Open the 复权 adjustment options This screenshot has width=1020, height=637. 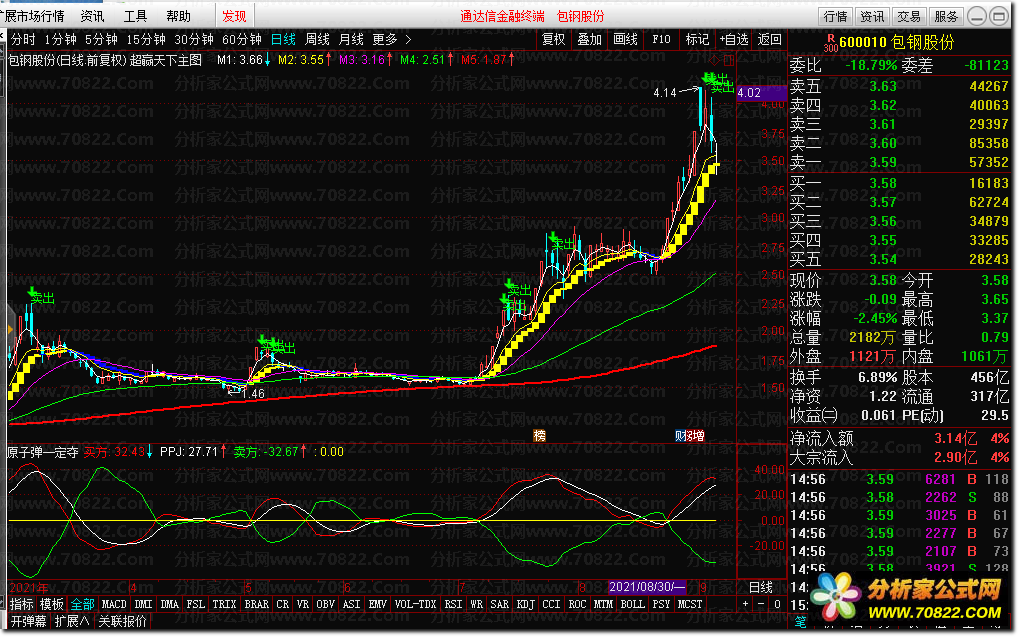click(554, 40)
